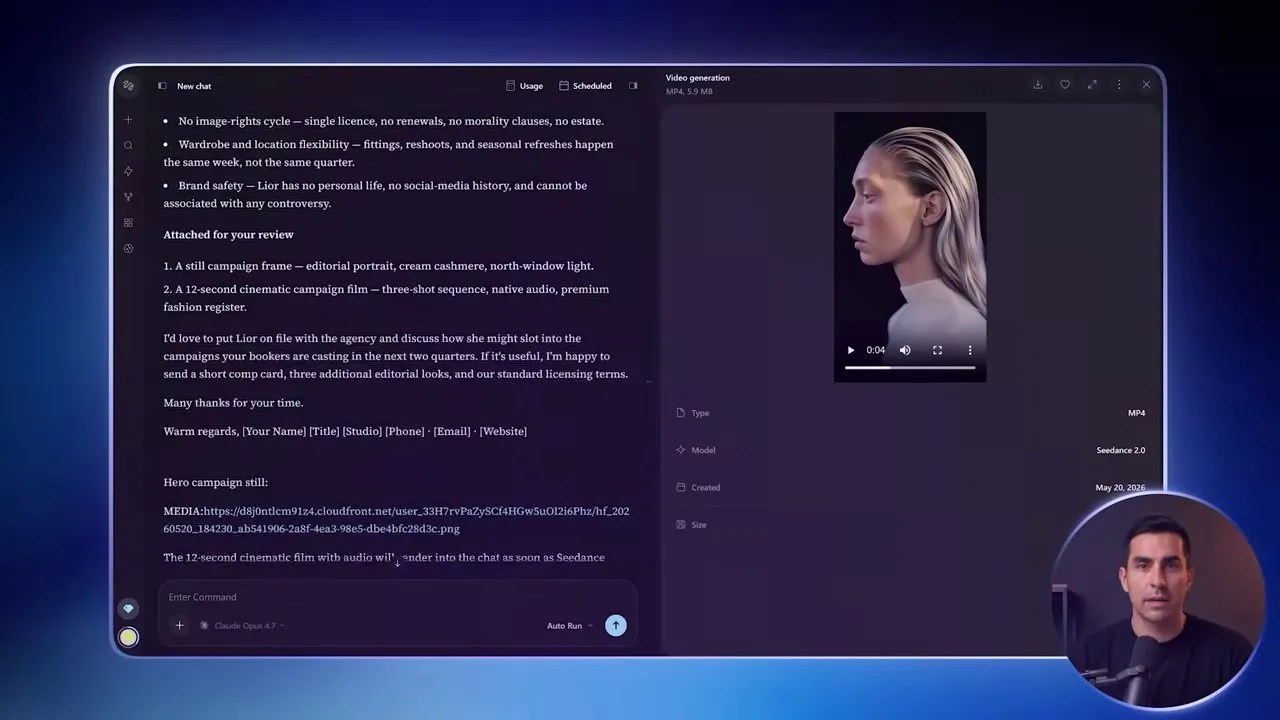This screenshot has width=1280, height=720.
Task: Expand the video panel to fullscreen
Action: (x=1092, y=85)
